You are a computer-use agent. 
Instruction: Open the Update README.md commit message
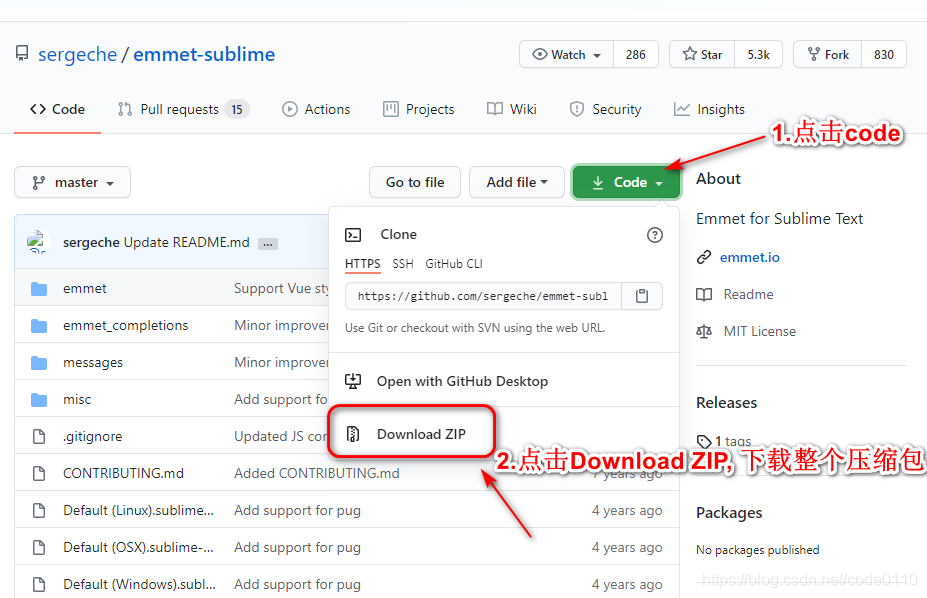186,242
